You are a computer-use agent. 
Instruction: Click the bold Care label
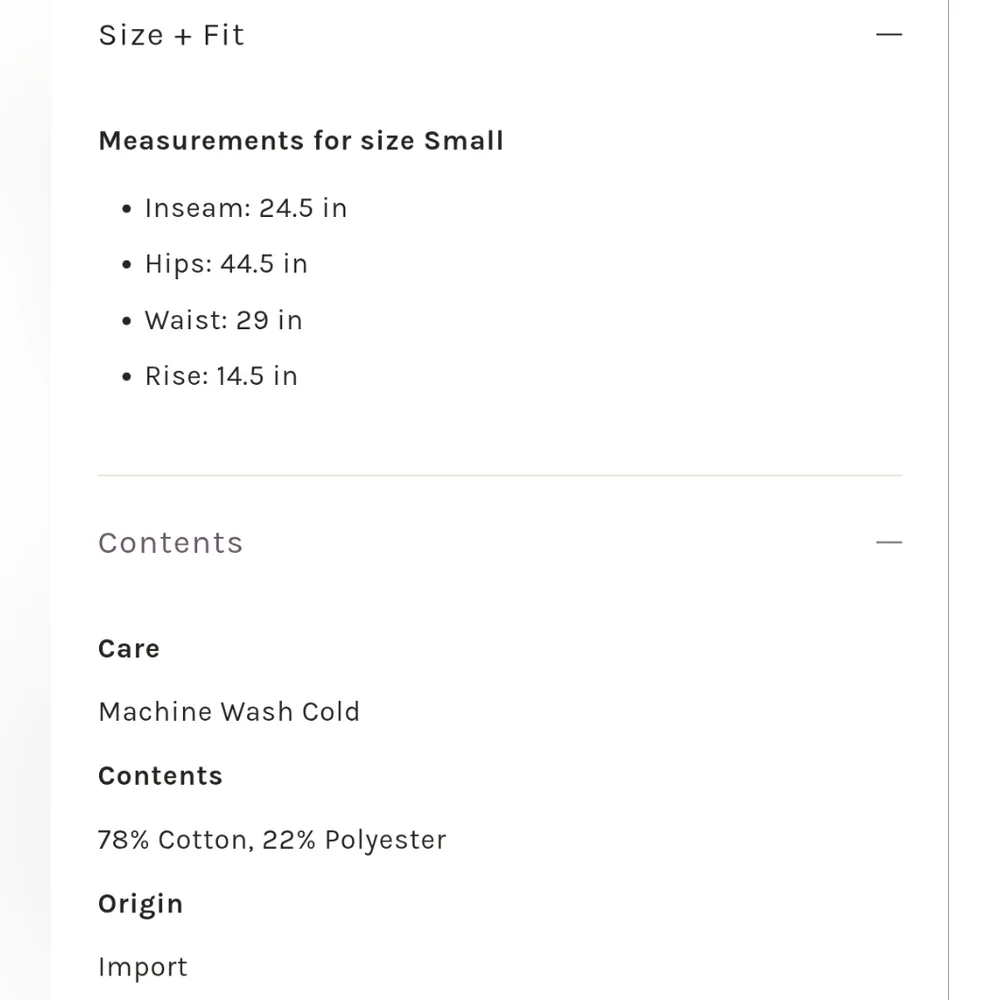coord(129,649)
